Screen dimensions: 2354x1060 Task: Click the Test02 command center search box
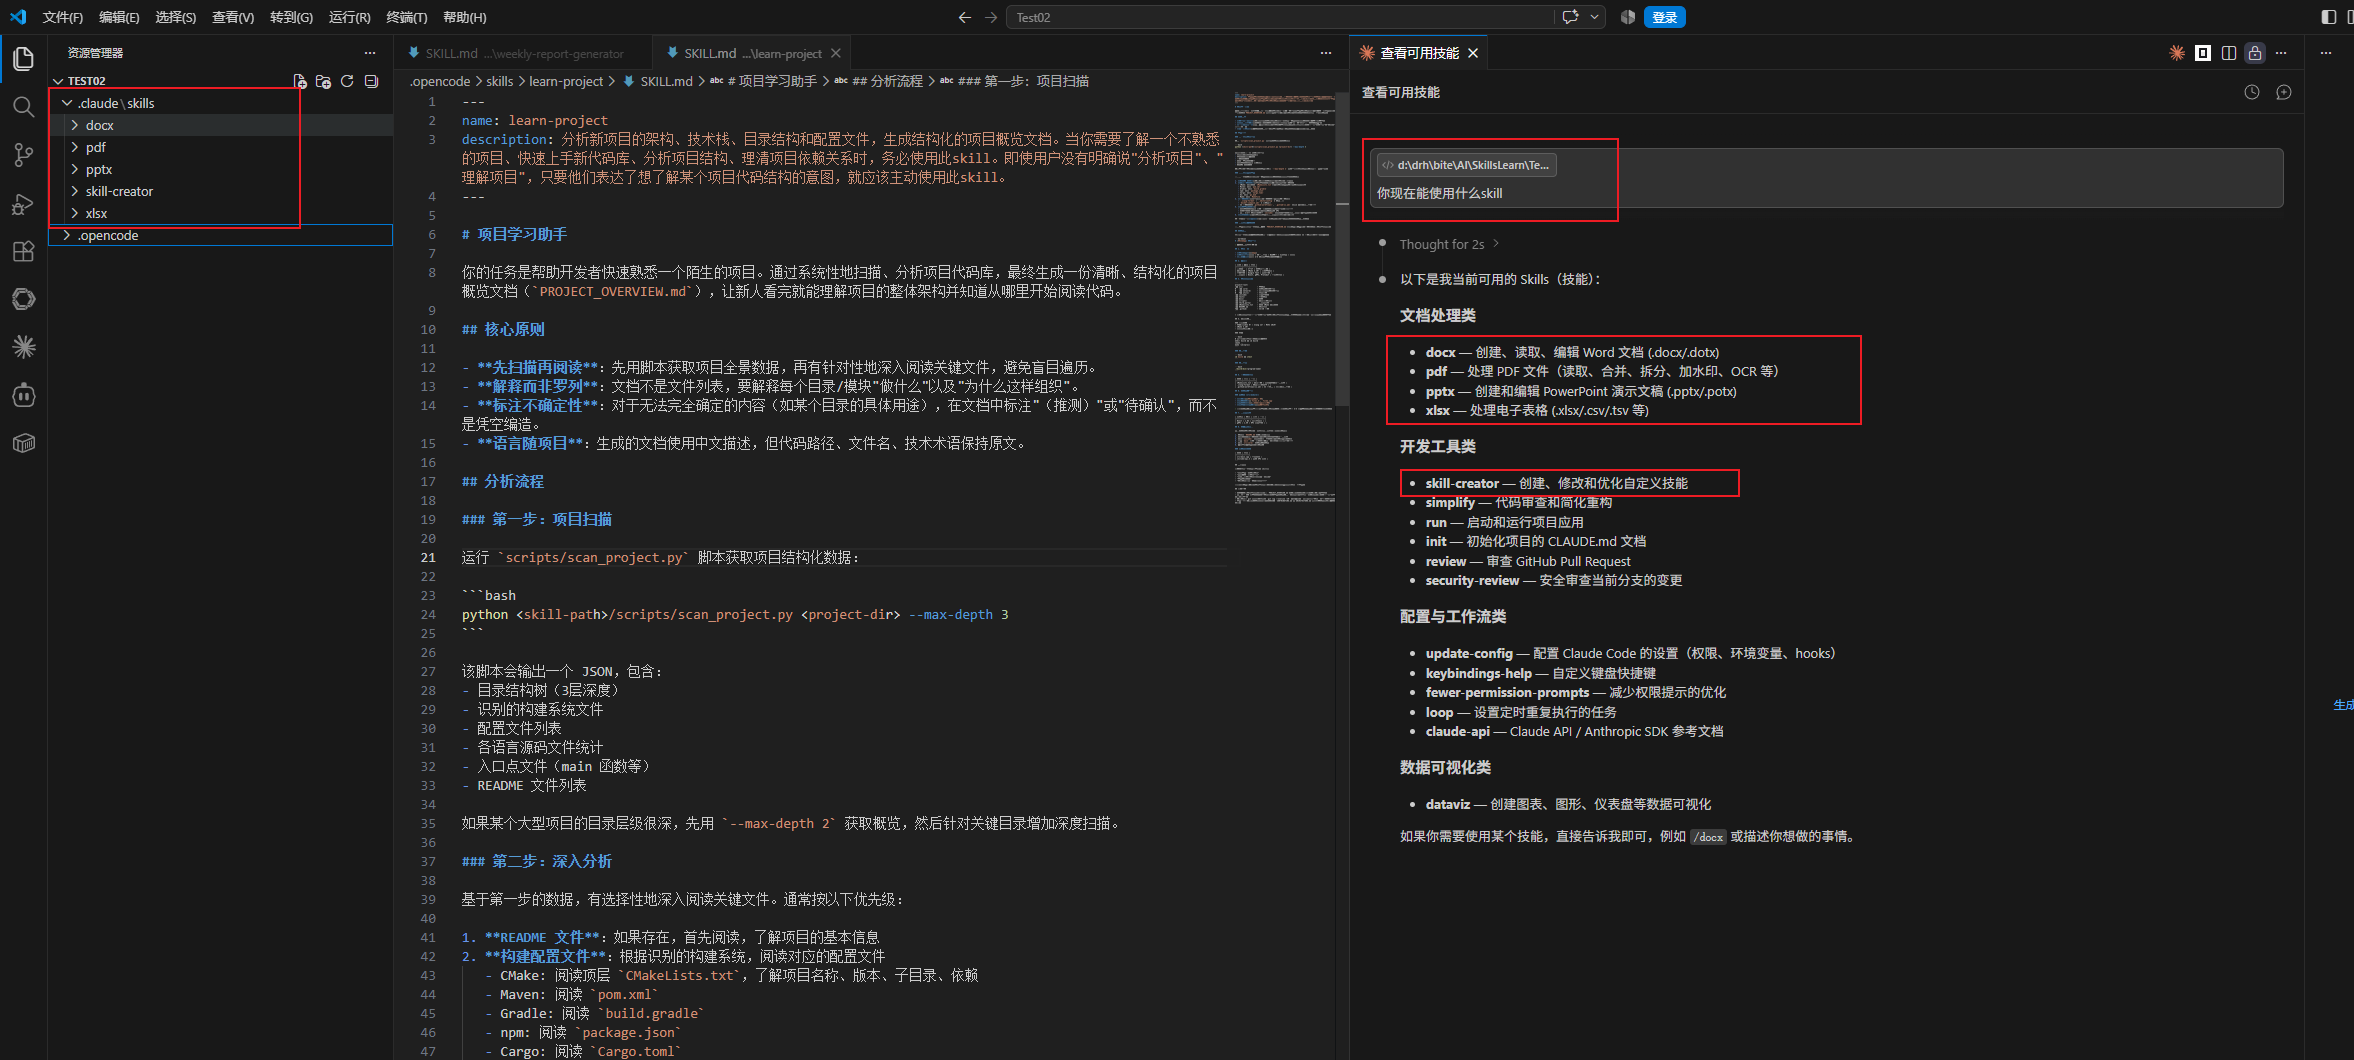(1280, 17)
